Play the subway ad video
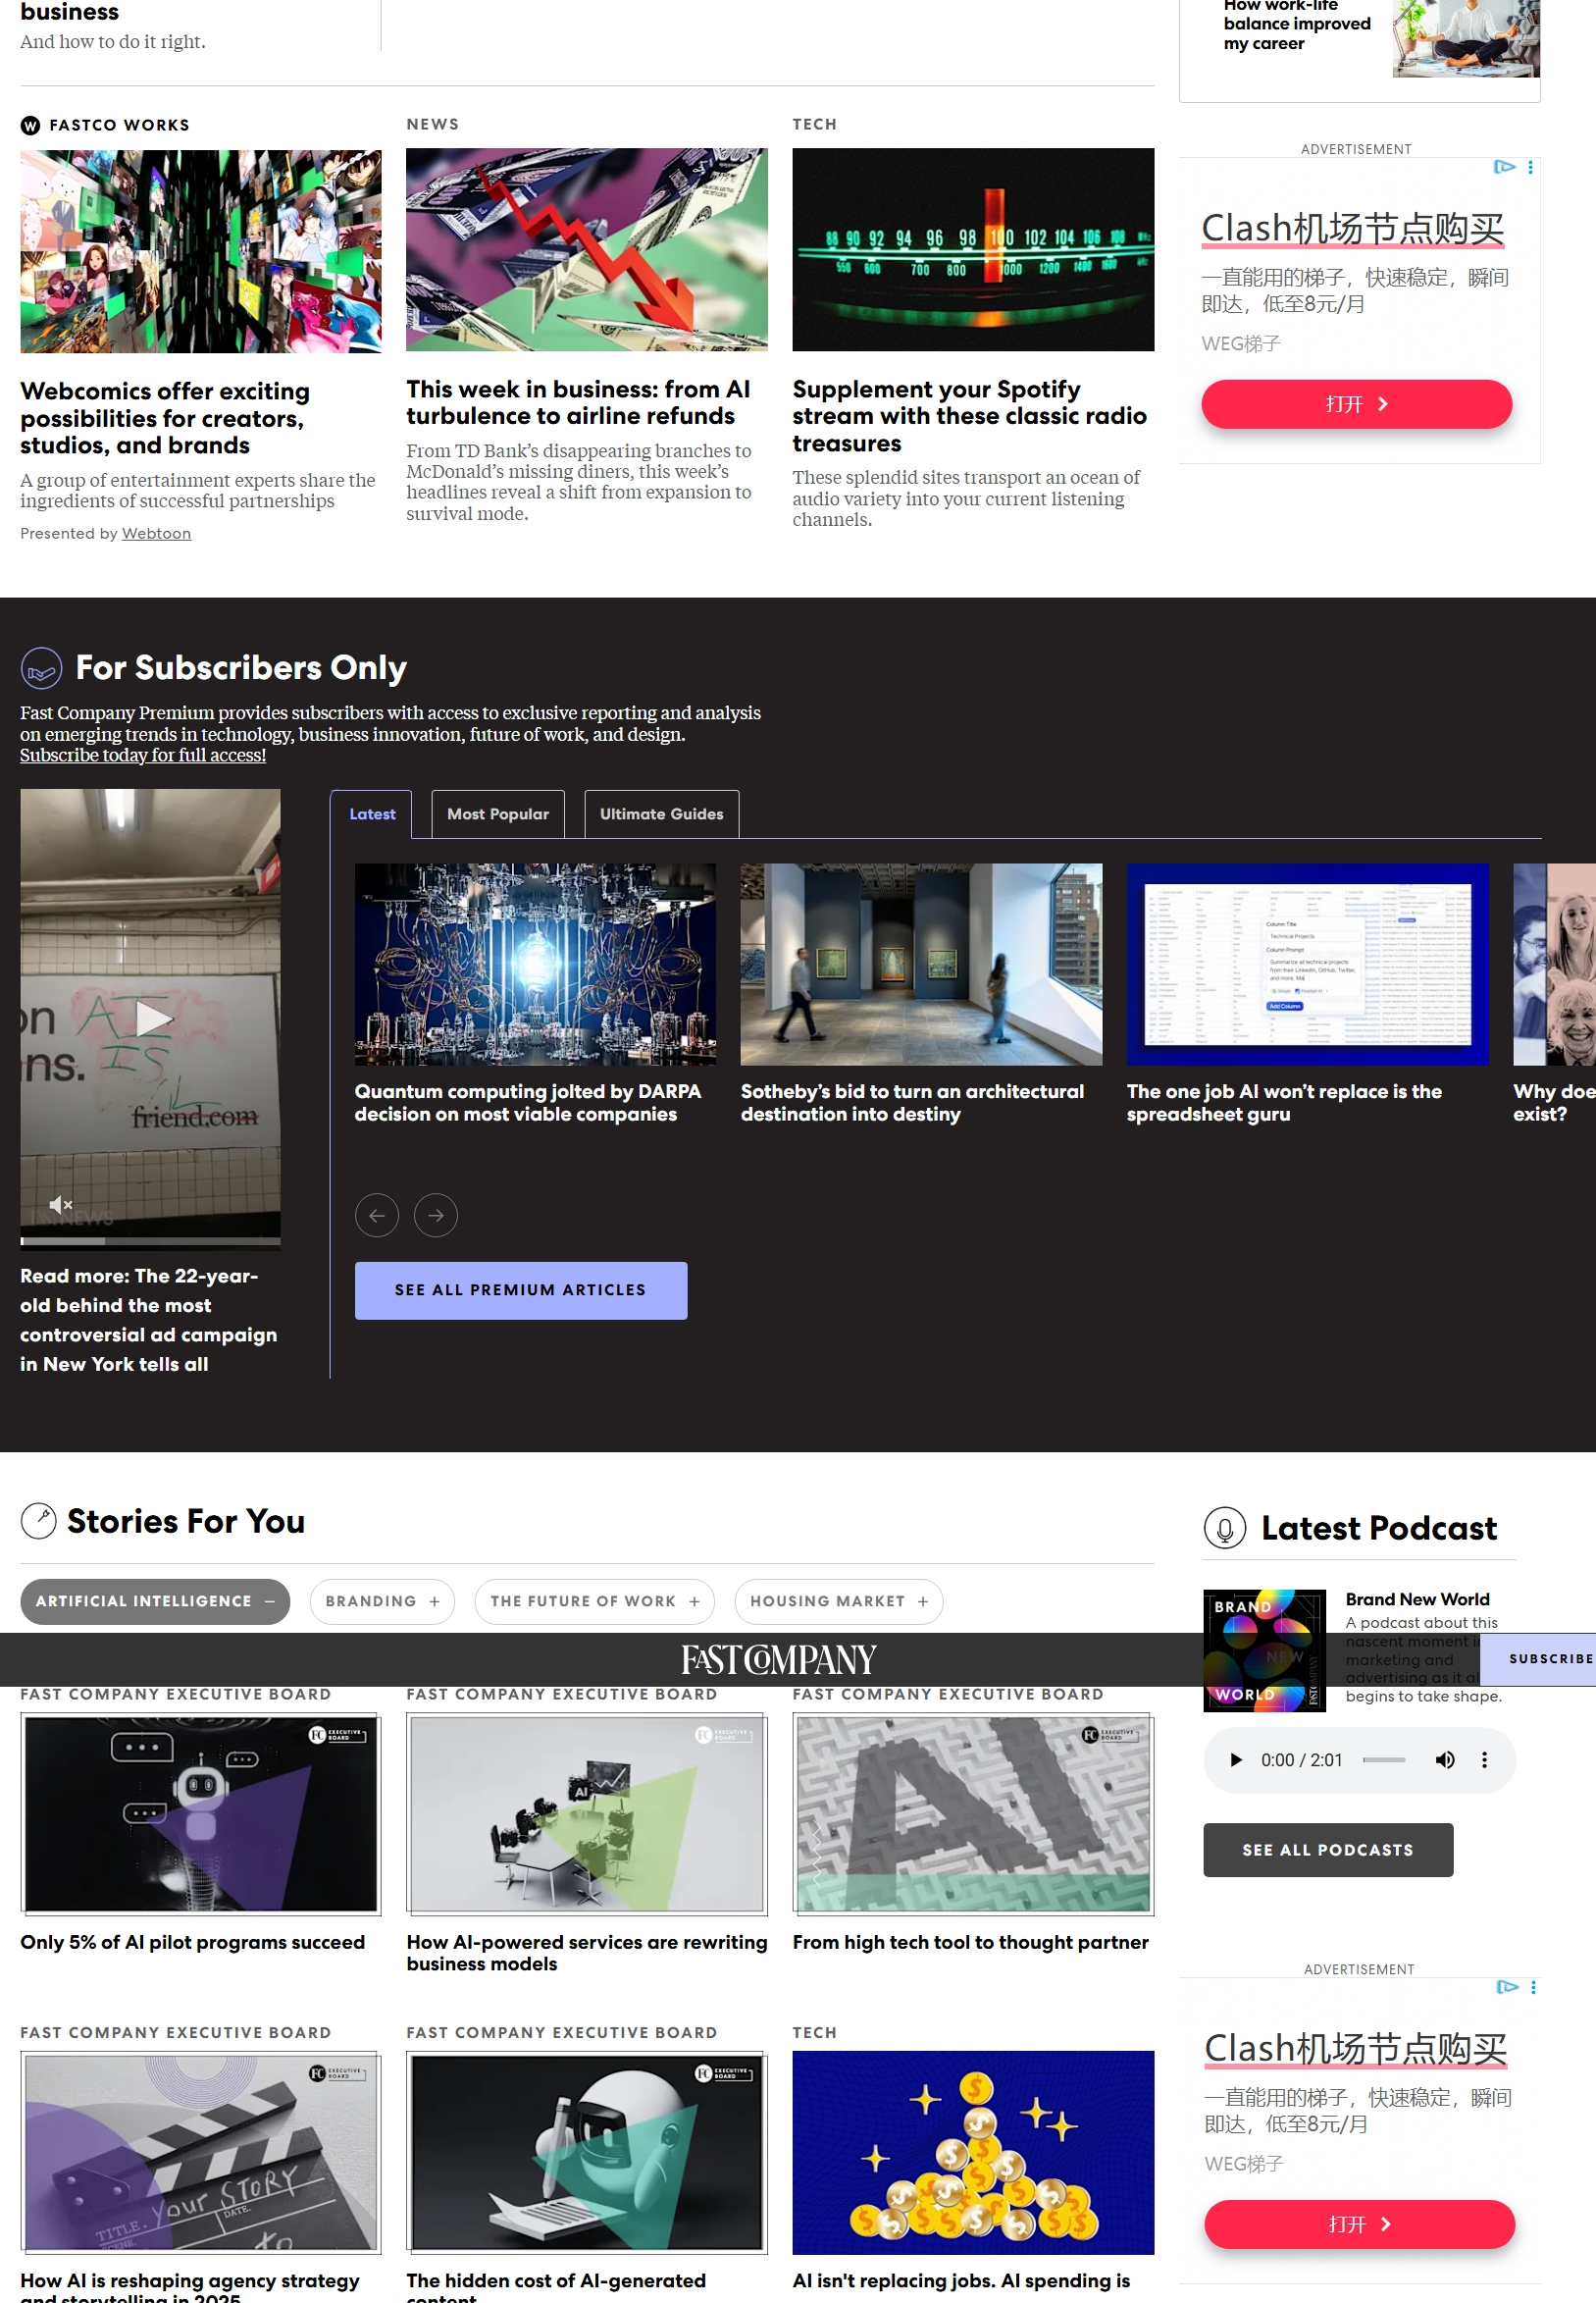This screenshot has width=1596, height=2303. pos(153,1018)
